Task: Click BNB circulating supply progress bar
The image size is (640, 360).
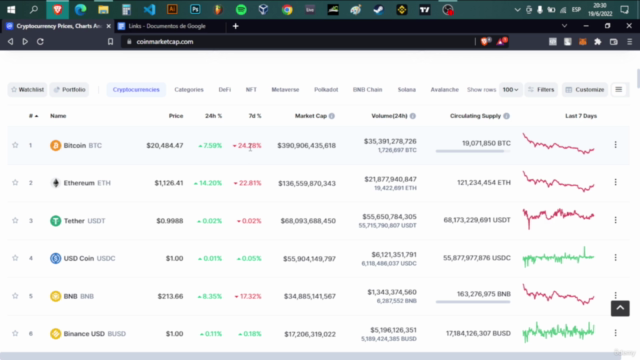Action: pyautogui.click(x=473, y=302)
